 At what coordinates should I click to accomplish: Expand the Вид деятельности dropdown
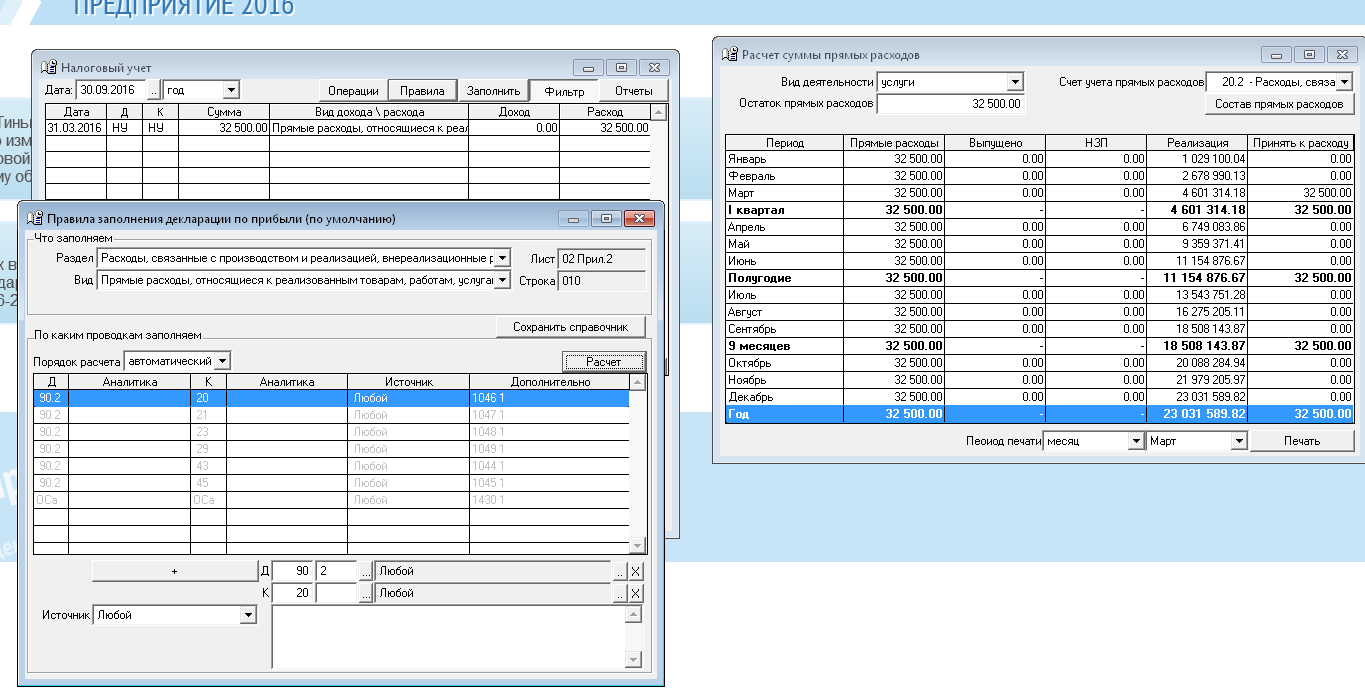(x=1015, y=82)
